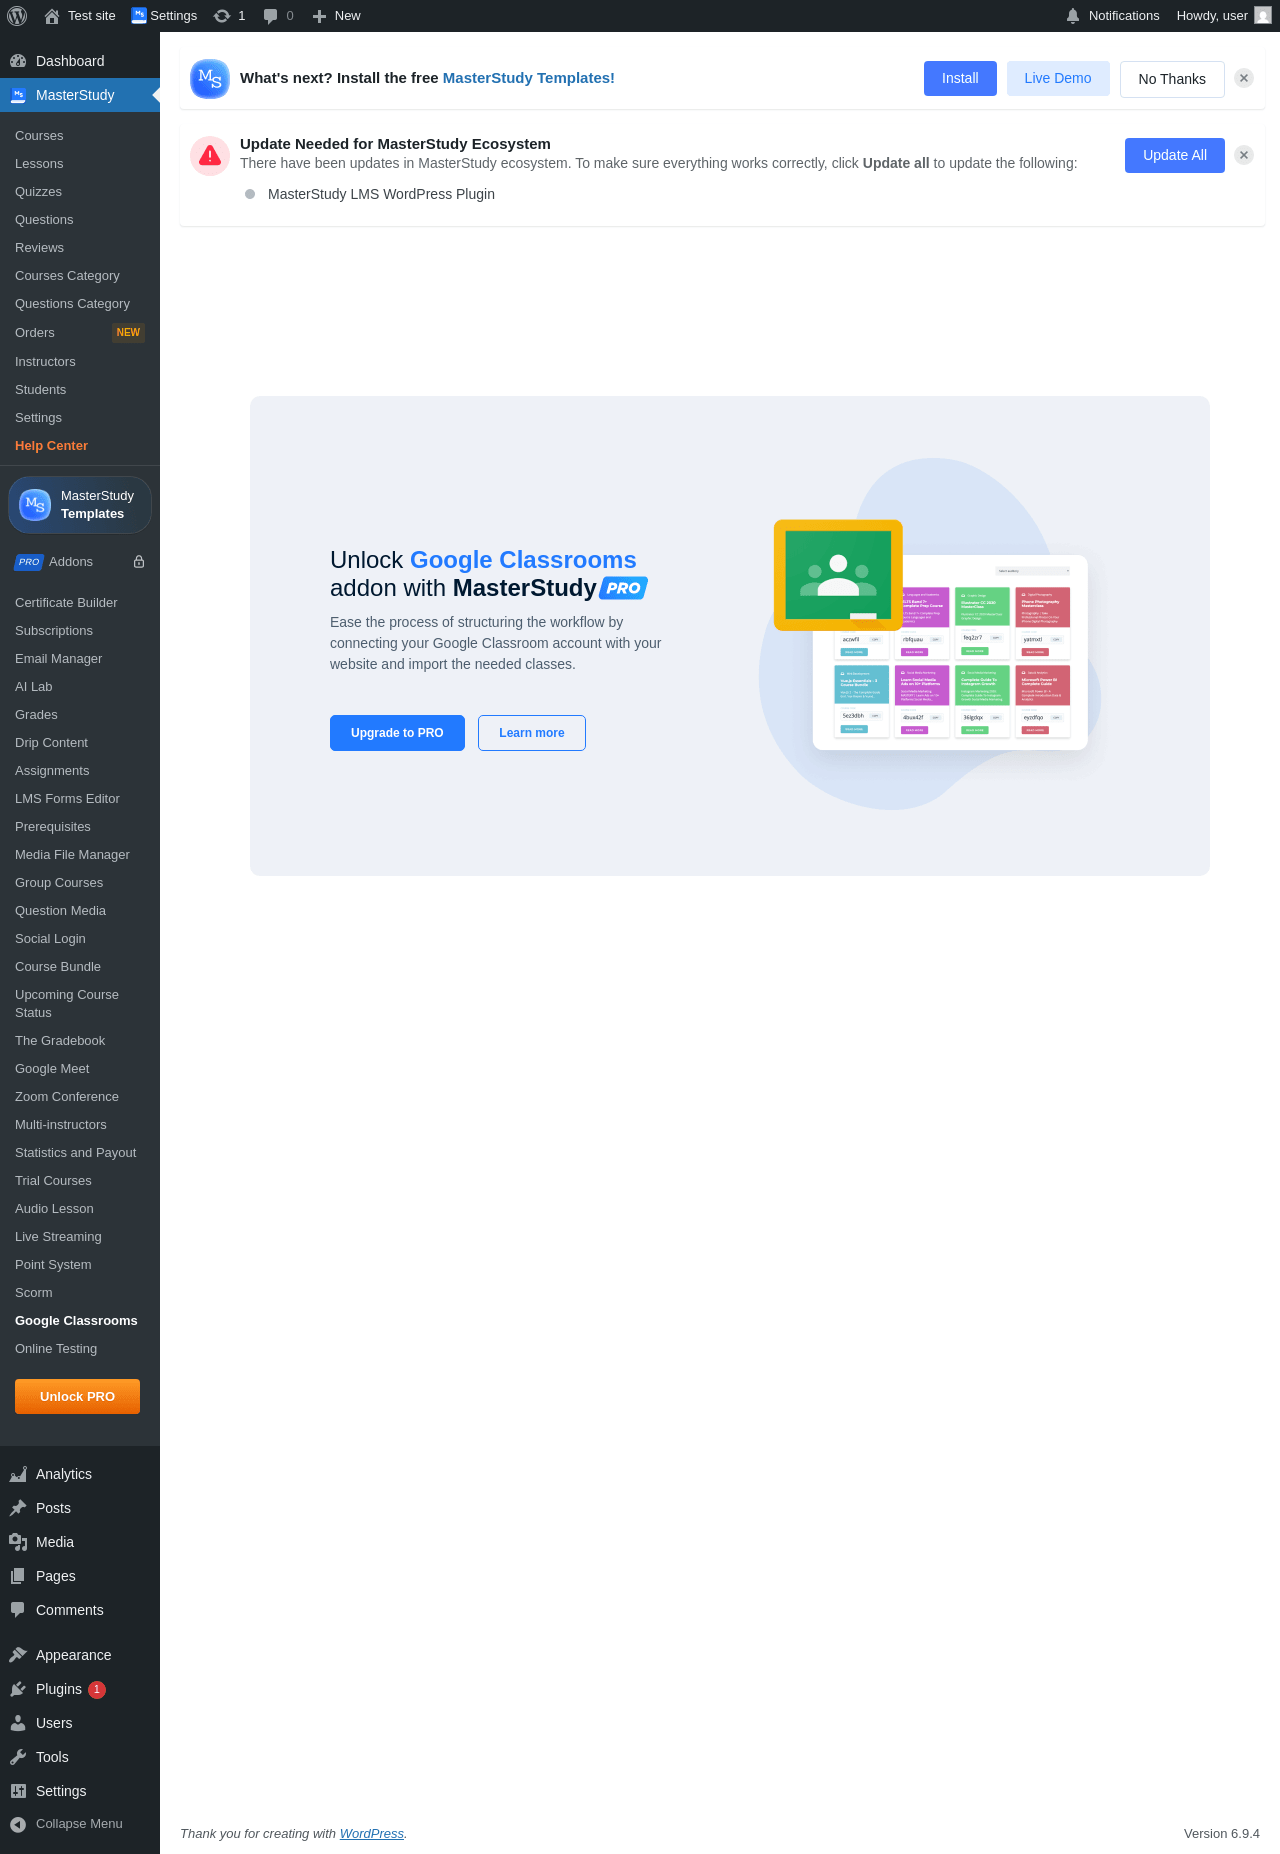Click the Learn more button
The image size is (1280, 1854).
[532, 733]
